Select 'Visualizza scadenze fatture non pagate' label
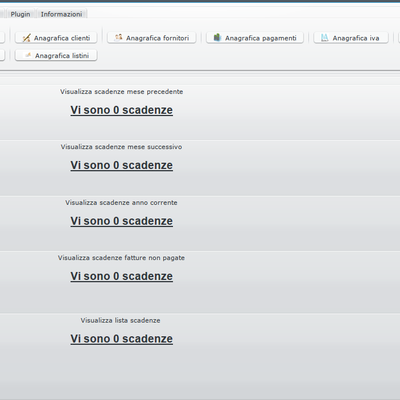 [121, 258]
